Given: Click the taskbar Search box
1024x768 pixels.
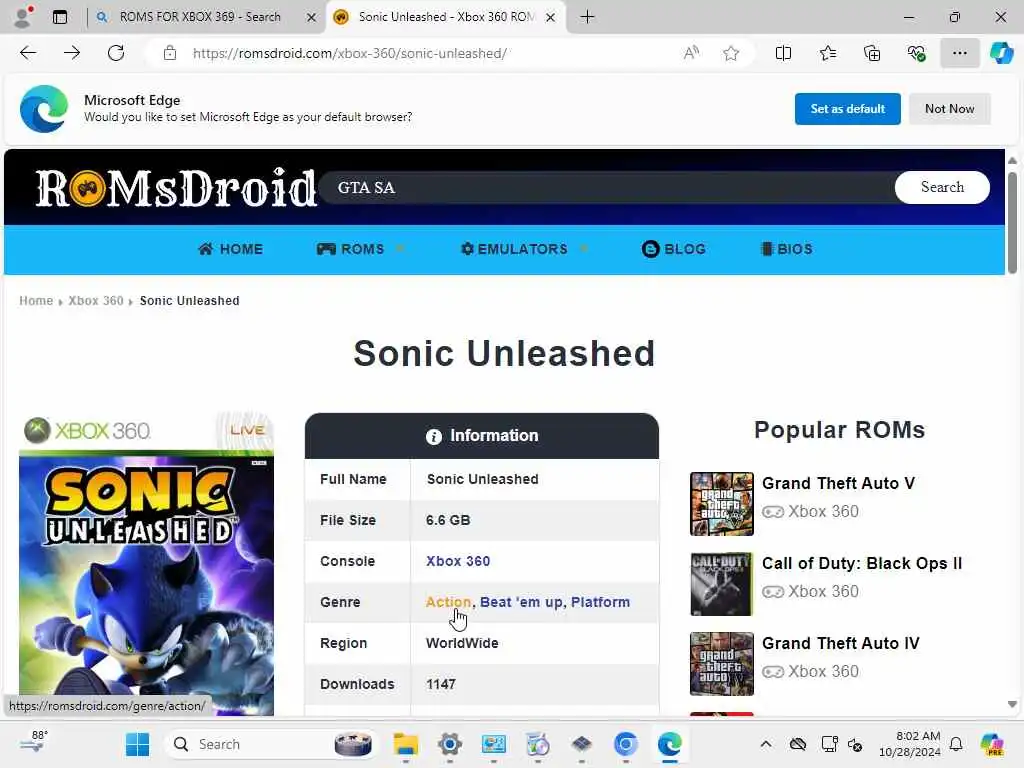Looking at the screenshot, I should (x=271, y=744).
